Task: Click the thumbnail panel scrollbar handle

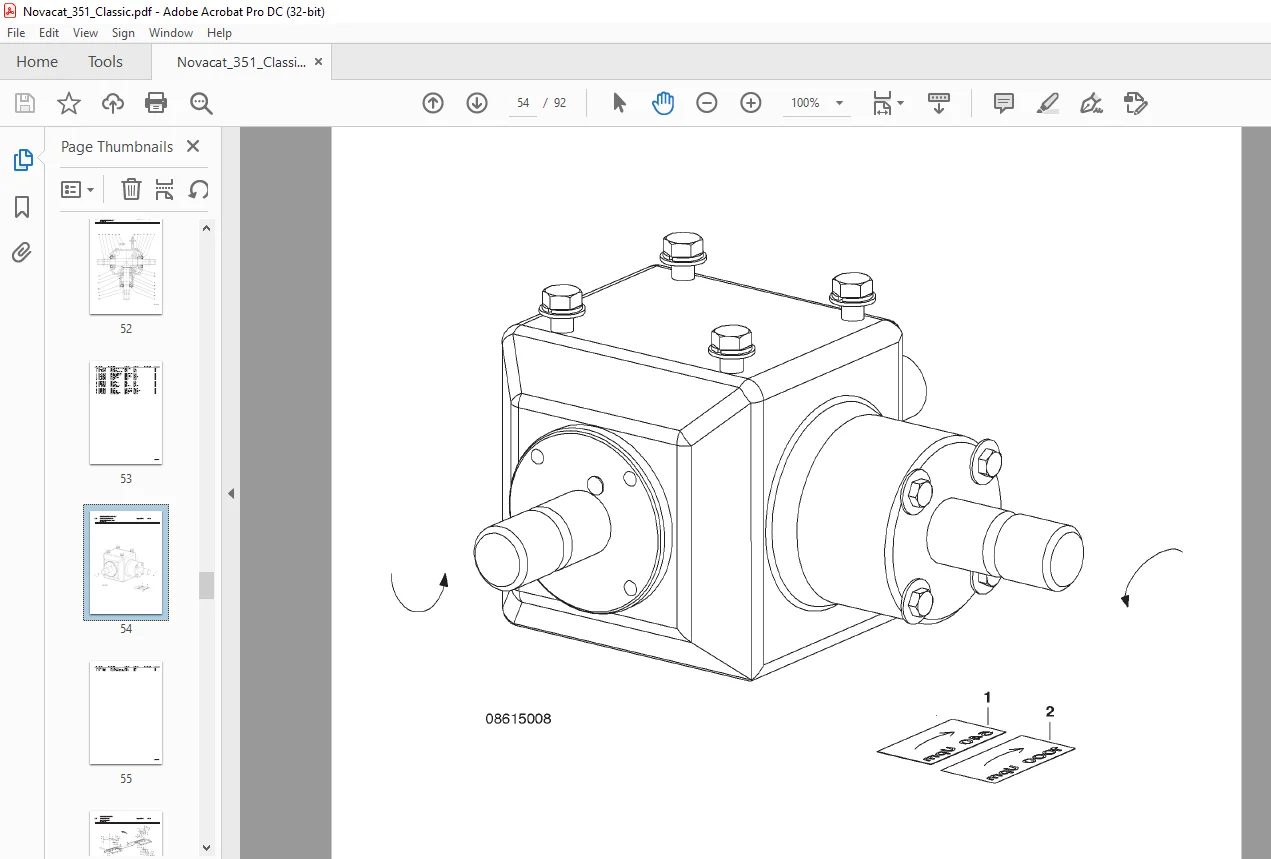Action: [207, 585]
